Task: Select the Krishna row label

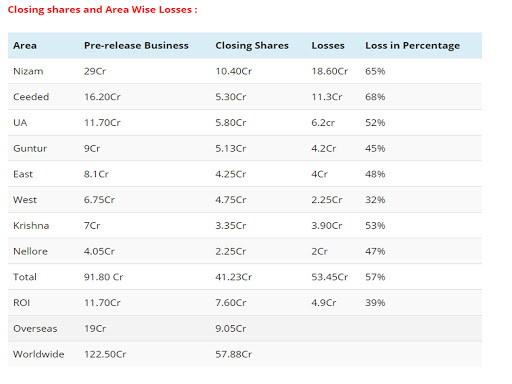Action: [x=31, y=225]
